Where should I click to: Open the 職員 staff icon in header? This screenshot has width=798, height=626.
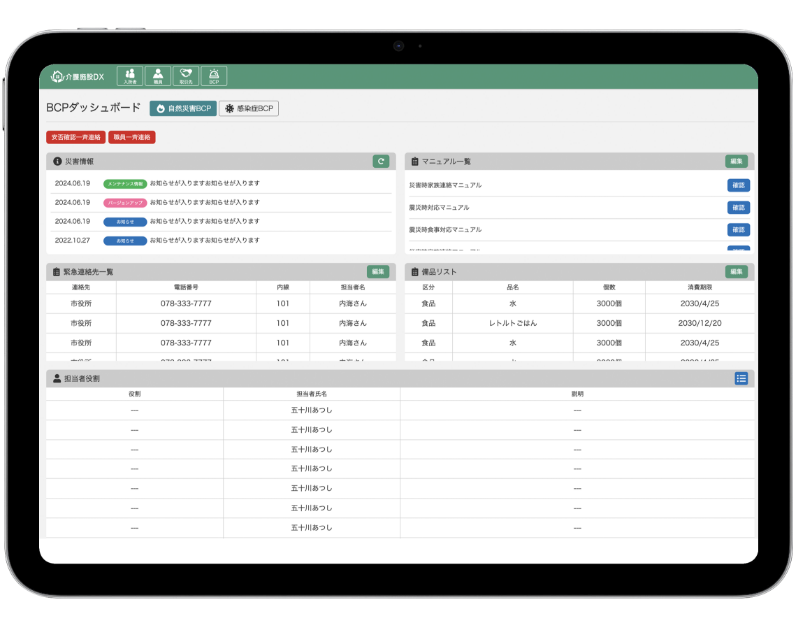(x=158, y=76)
